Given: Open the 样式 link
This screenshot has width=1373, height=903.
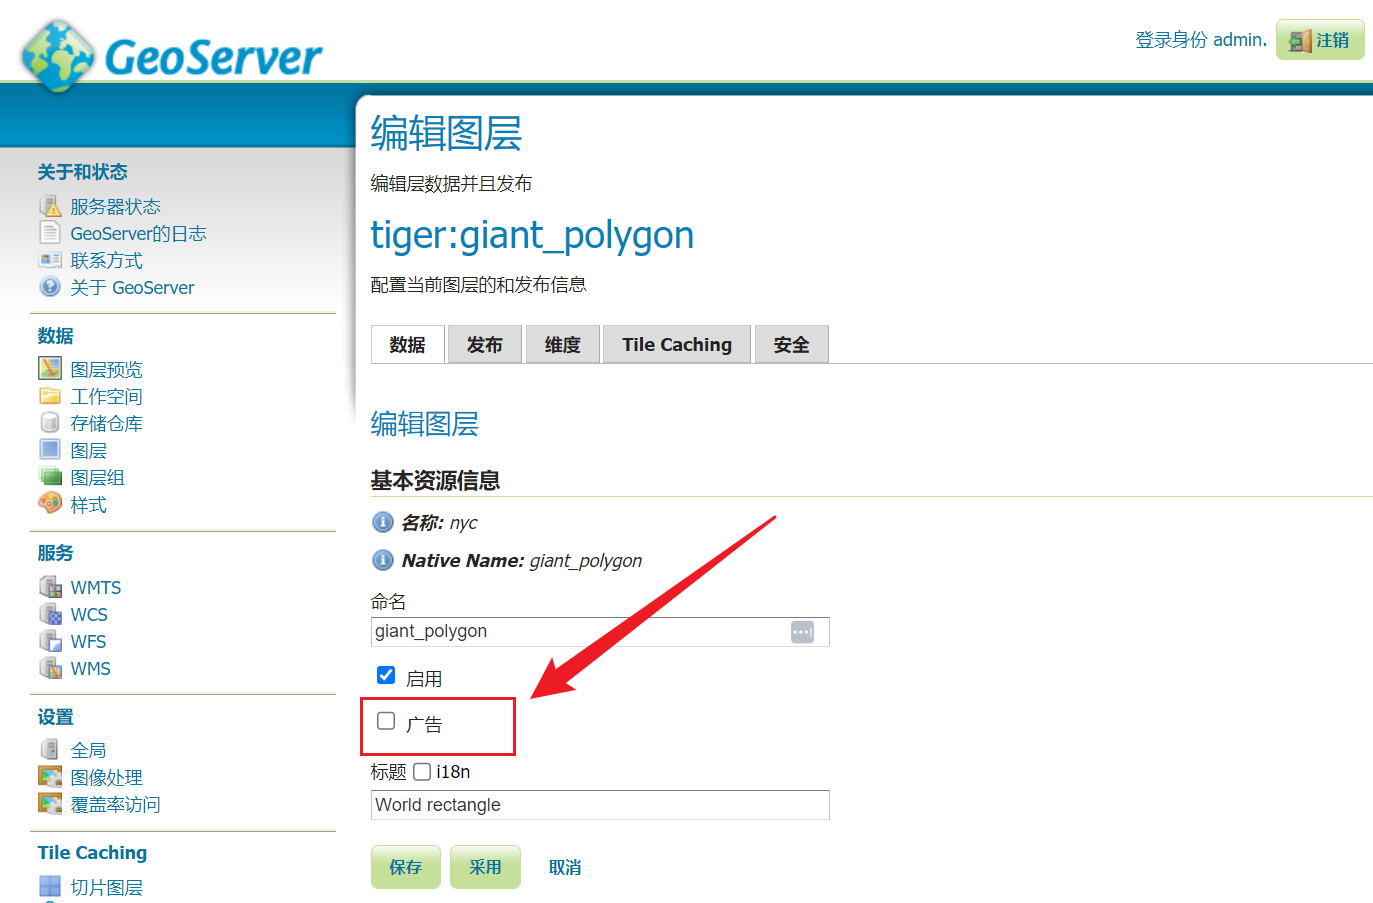Looking at the screenshot, I should (x=88, y=505).
